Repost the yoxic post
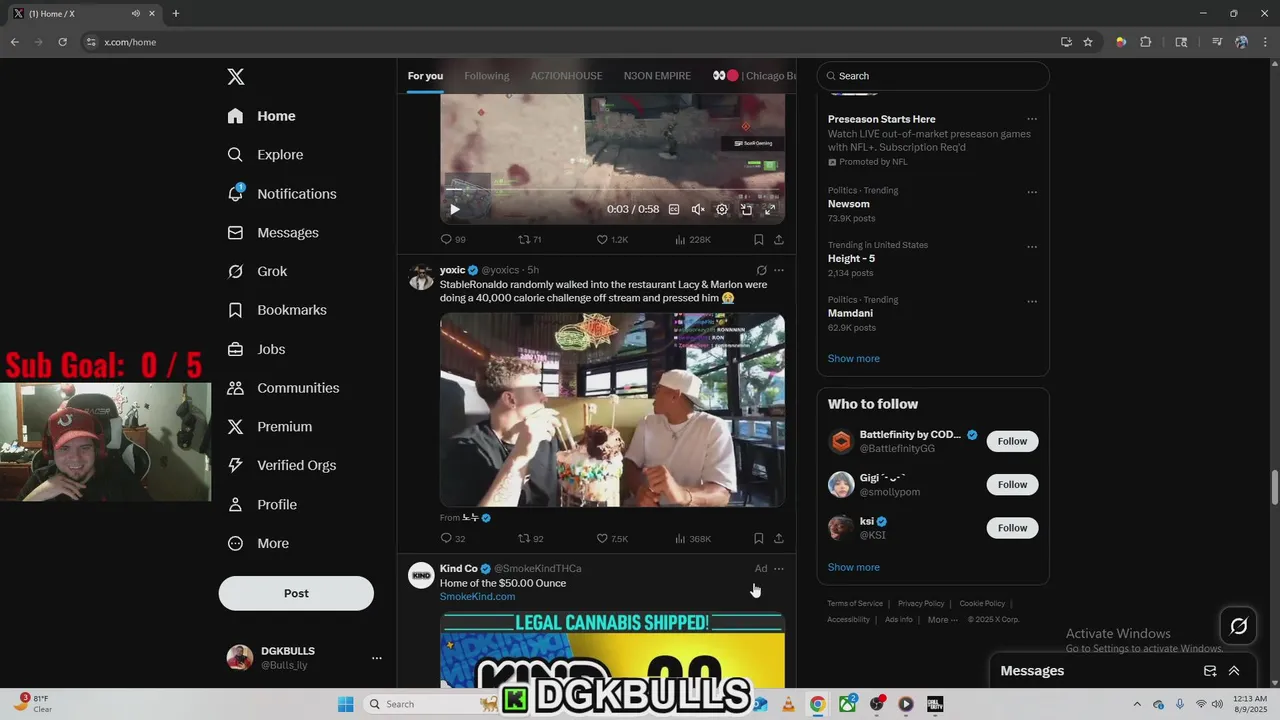1280x720 pixels. pyautogui.click(x=530, y=539)
